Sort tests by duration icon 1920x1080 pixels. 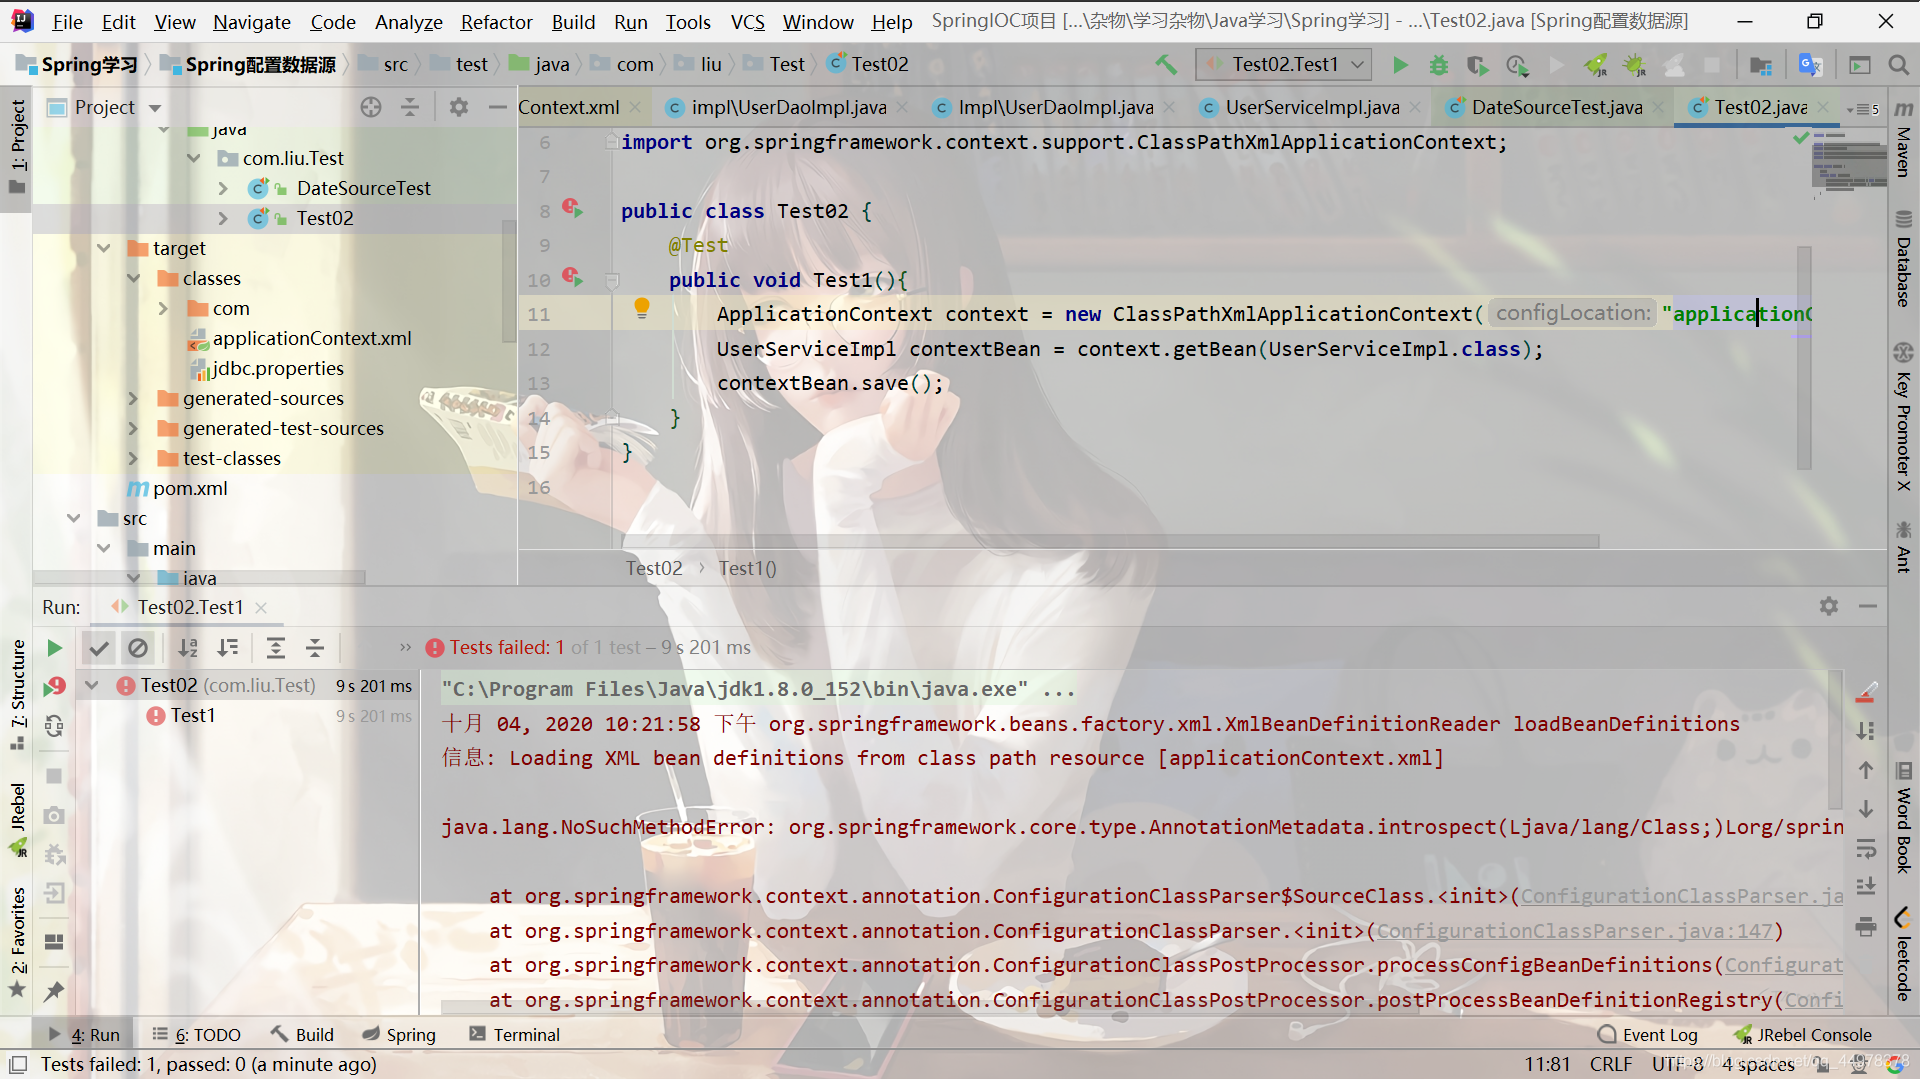click(x=228, y=648)
